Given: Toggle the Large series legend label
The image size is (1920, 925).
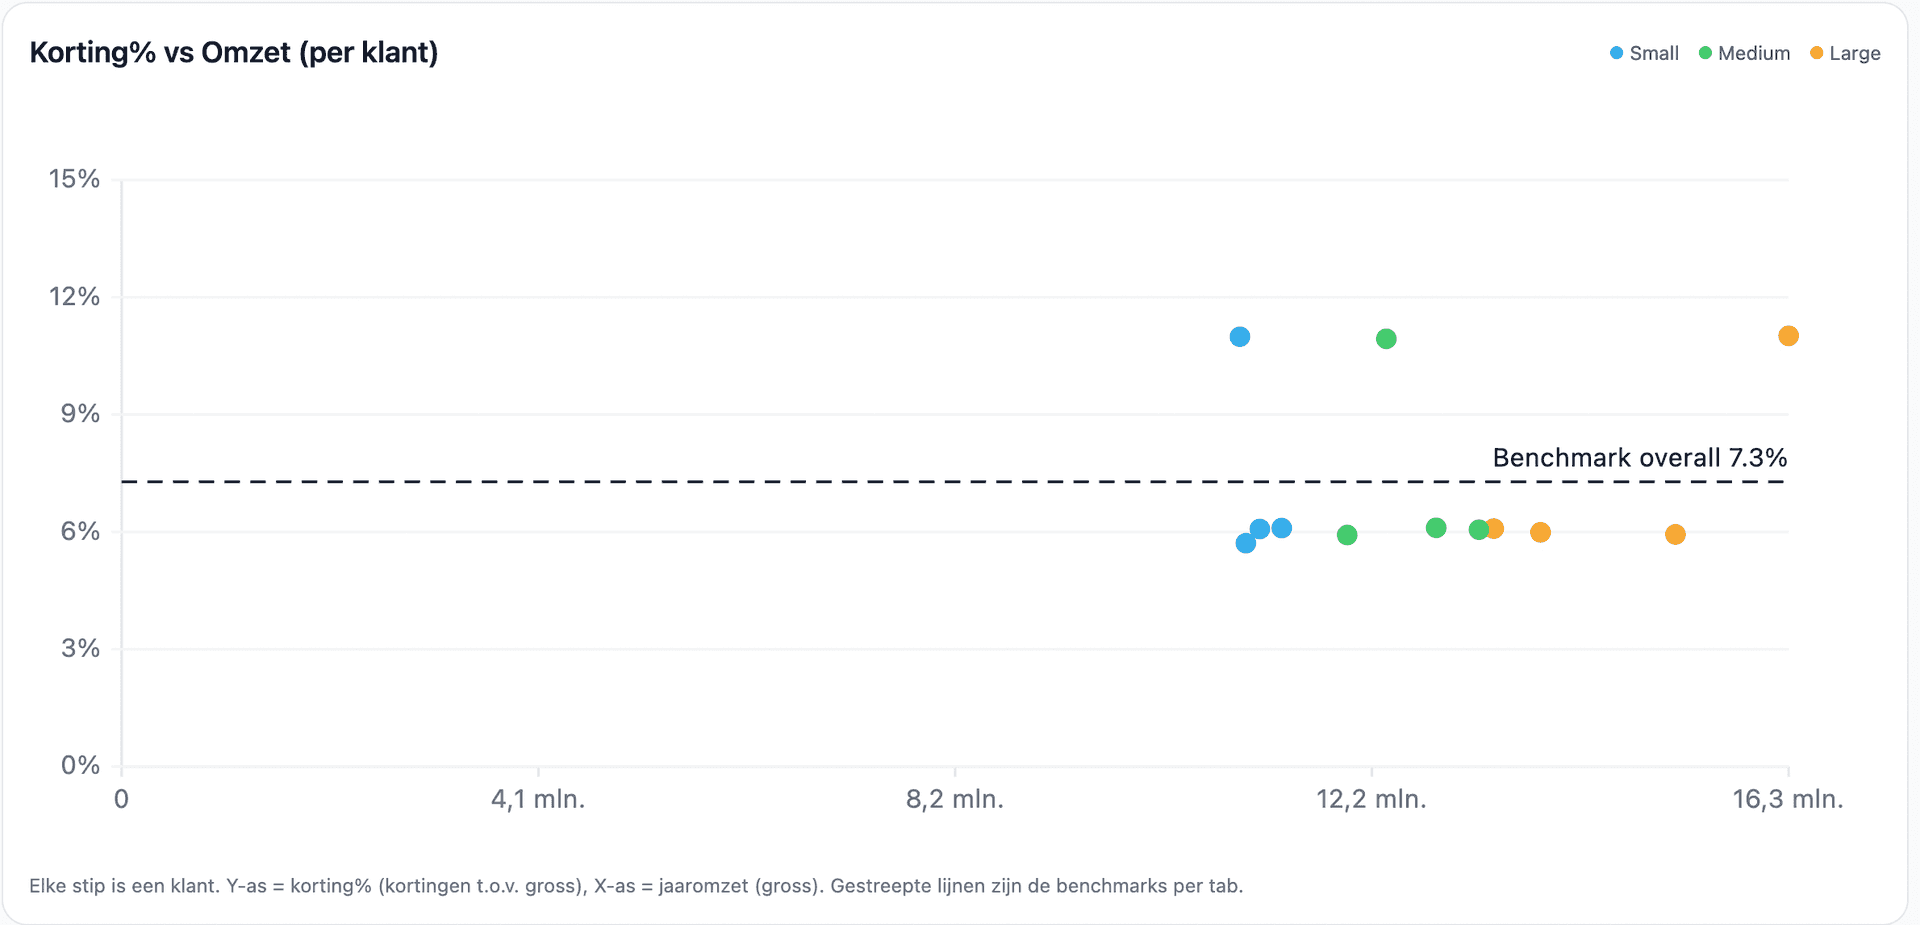Looking at the screenshot, I should pos(1854,53).
